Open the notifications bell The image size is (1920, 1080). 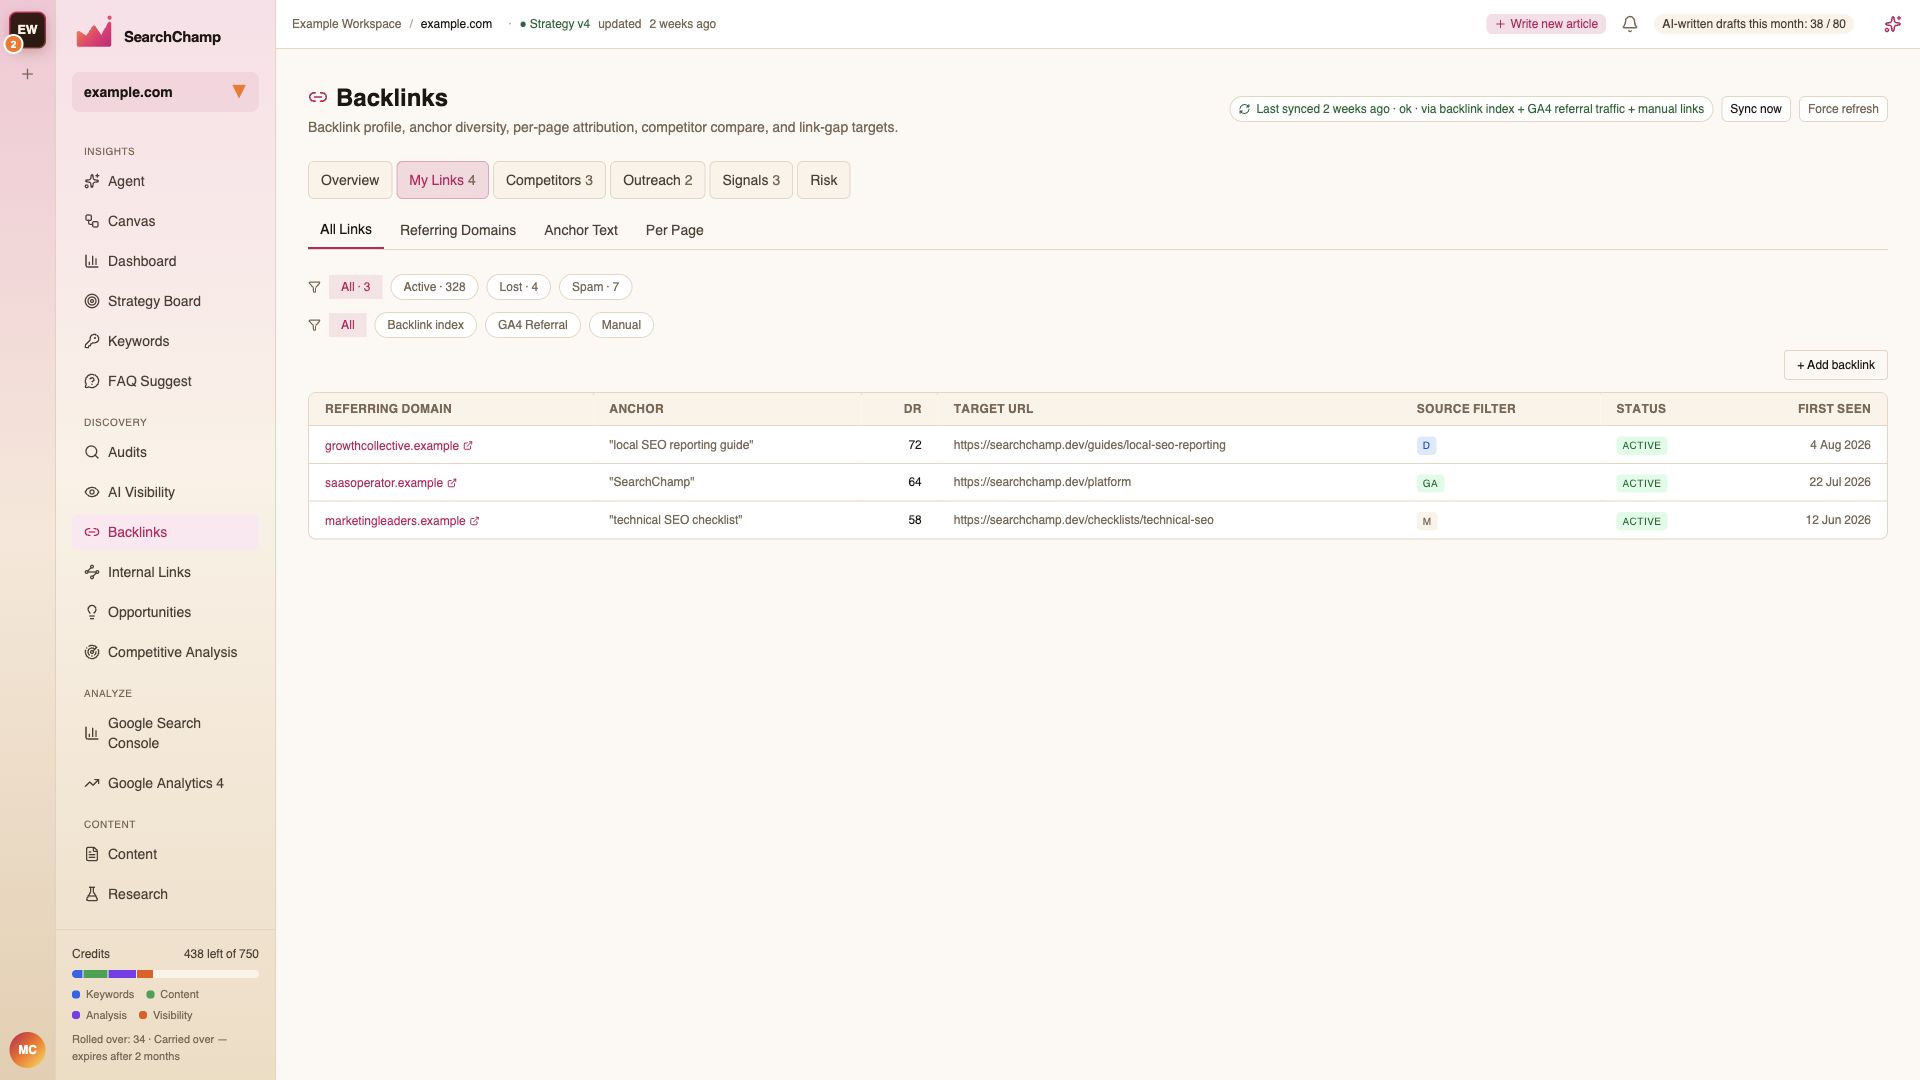[x=1630, y=24]
